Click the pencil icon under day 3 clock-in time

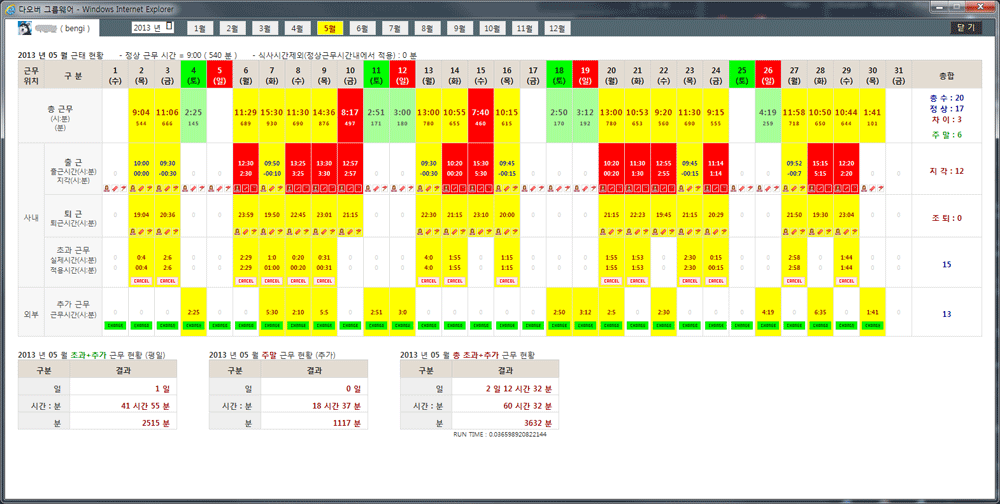[167, 187]
